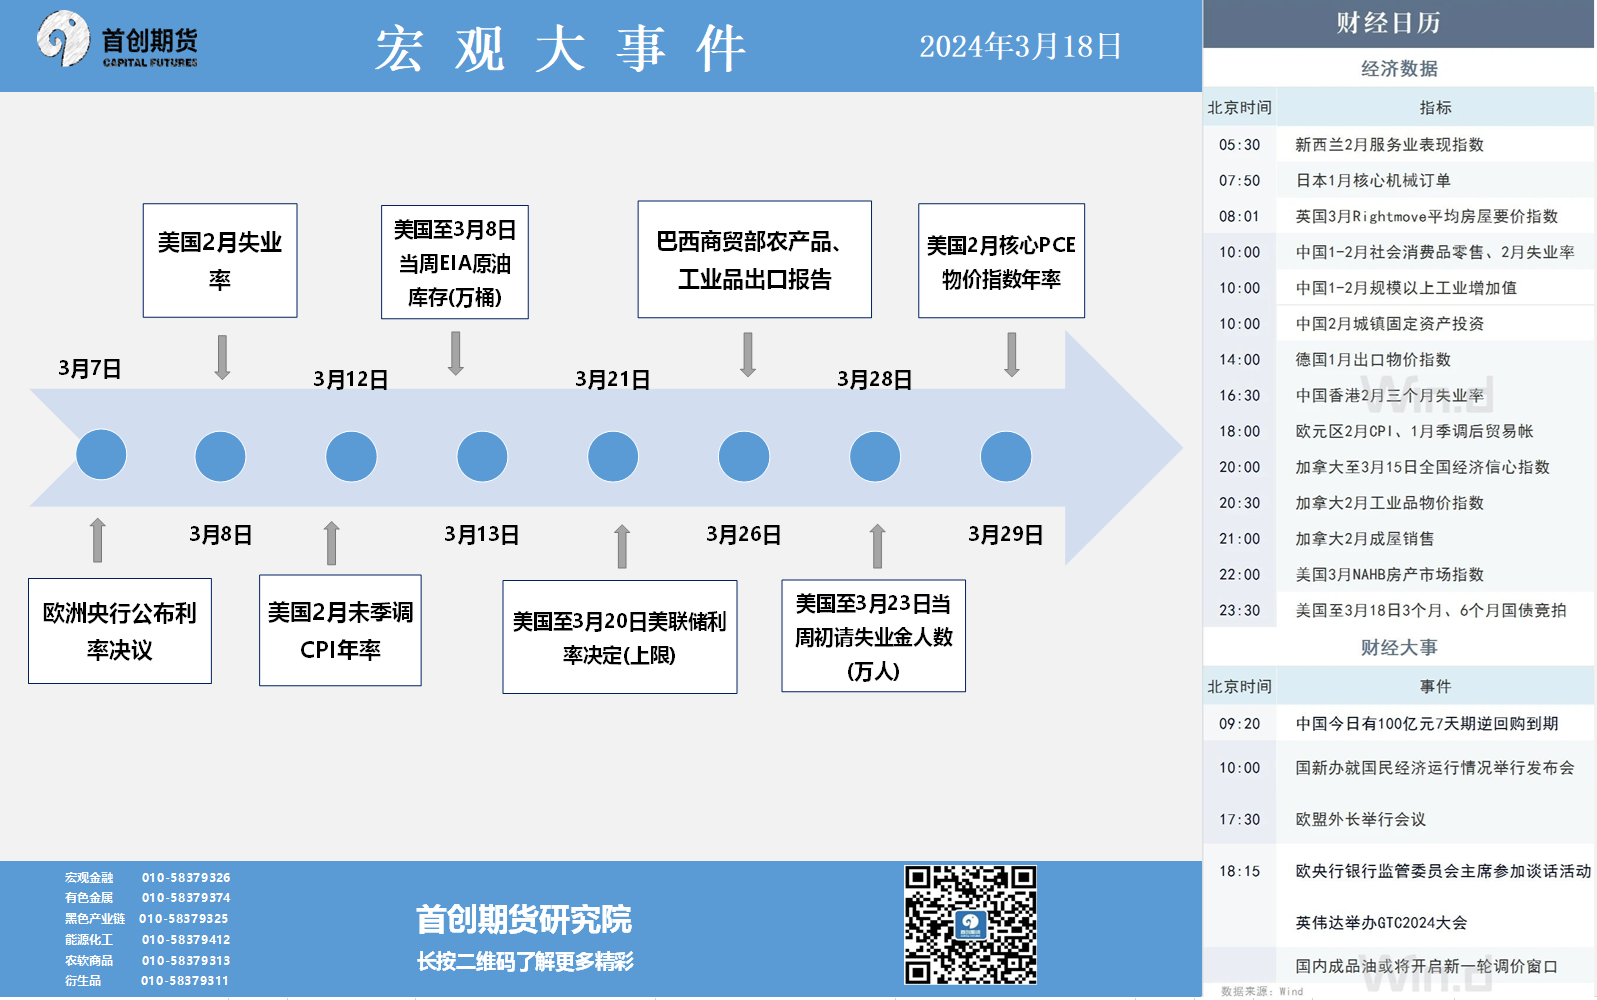
Task: Click 中国今日有100亿元7天期逆回购到期 event
Action: [1398, 723]
